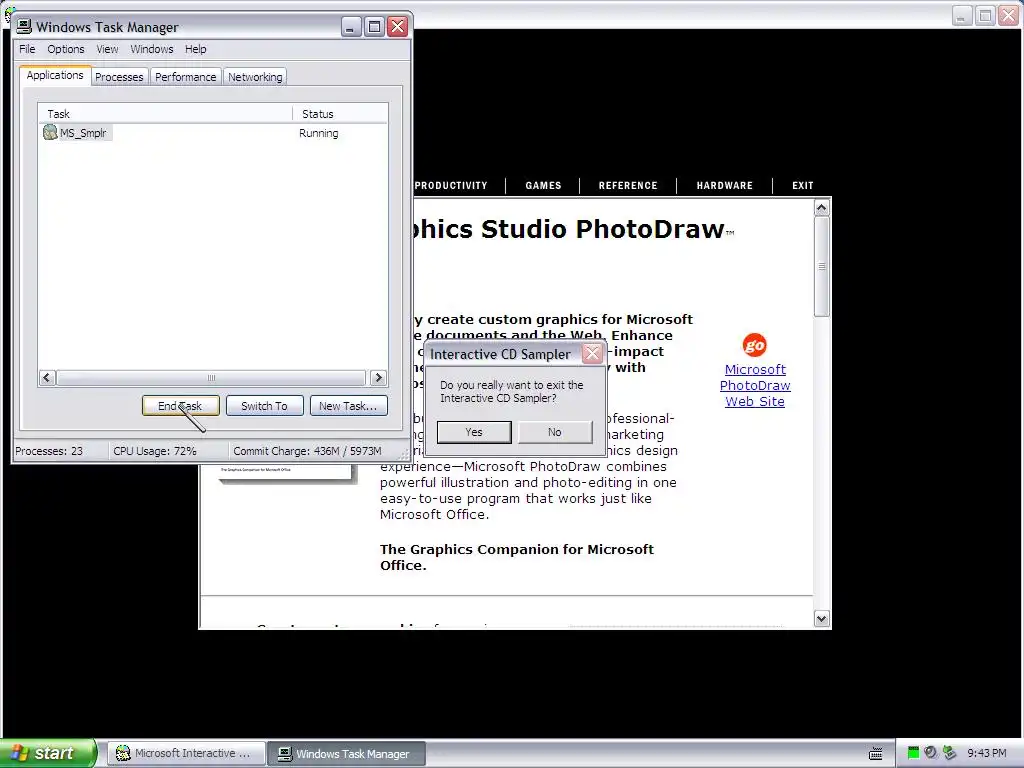Select the Applications tab

pyautogui.click(x=55, y=75)
